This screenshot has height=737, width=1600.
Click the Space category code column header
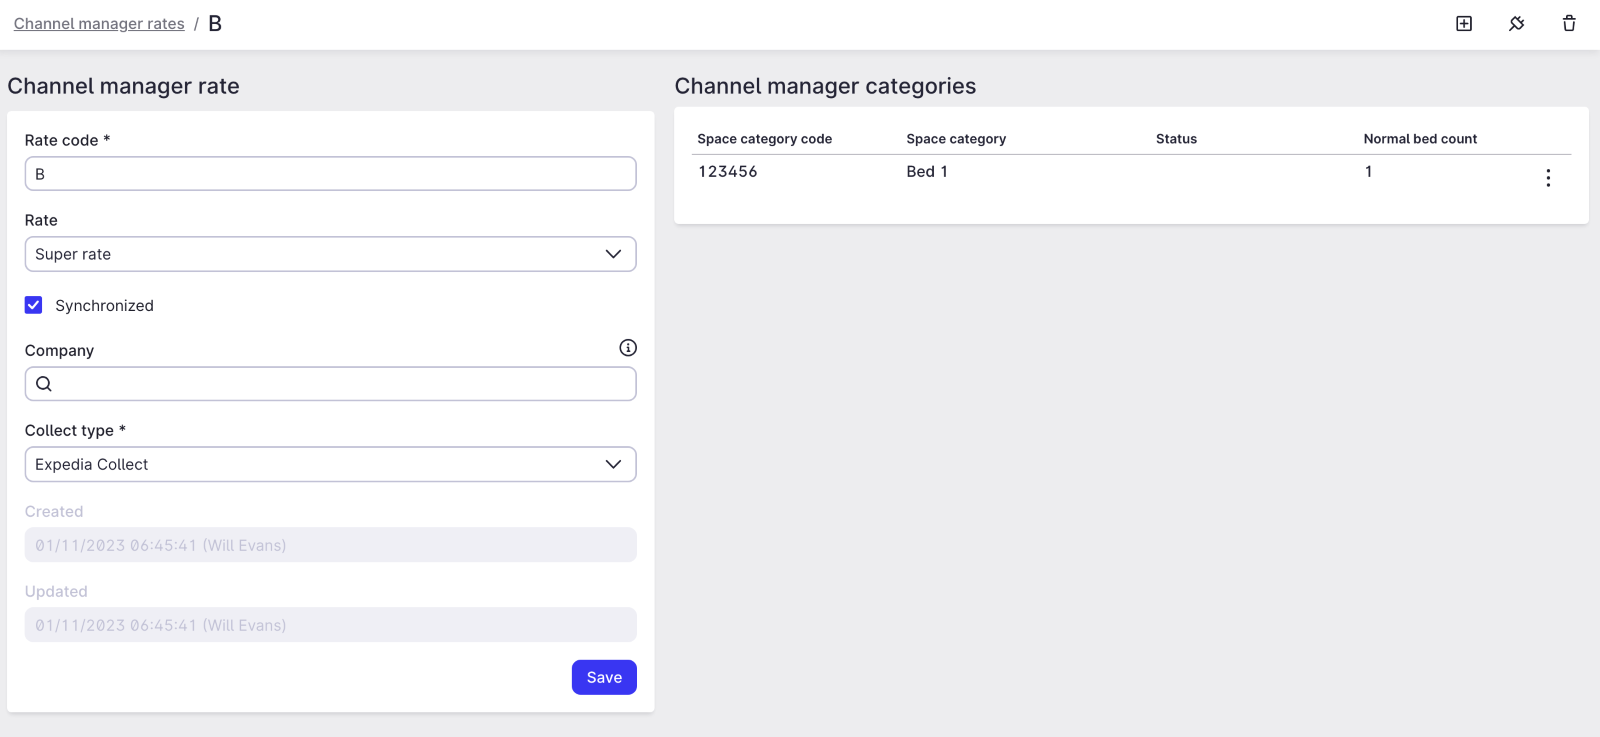765,139
